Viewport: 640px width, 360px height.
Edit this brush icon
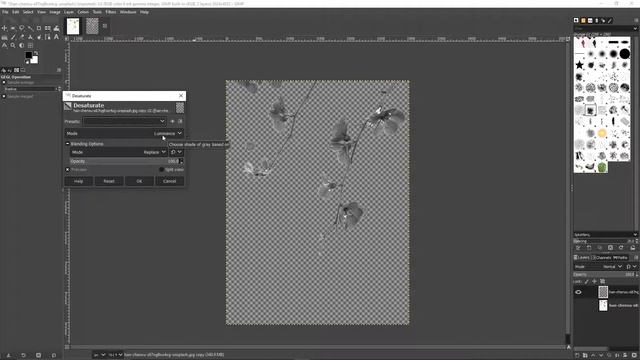[x=578, y=248]
